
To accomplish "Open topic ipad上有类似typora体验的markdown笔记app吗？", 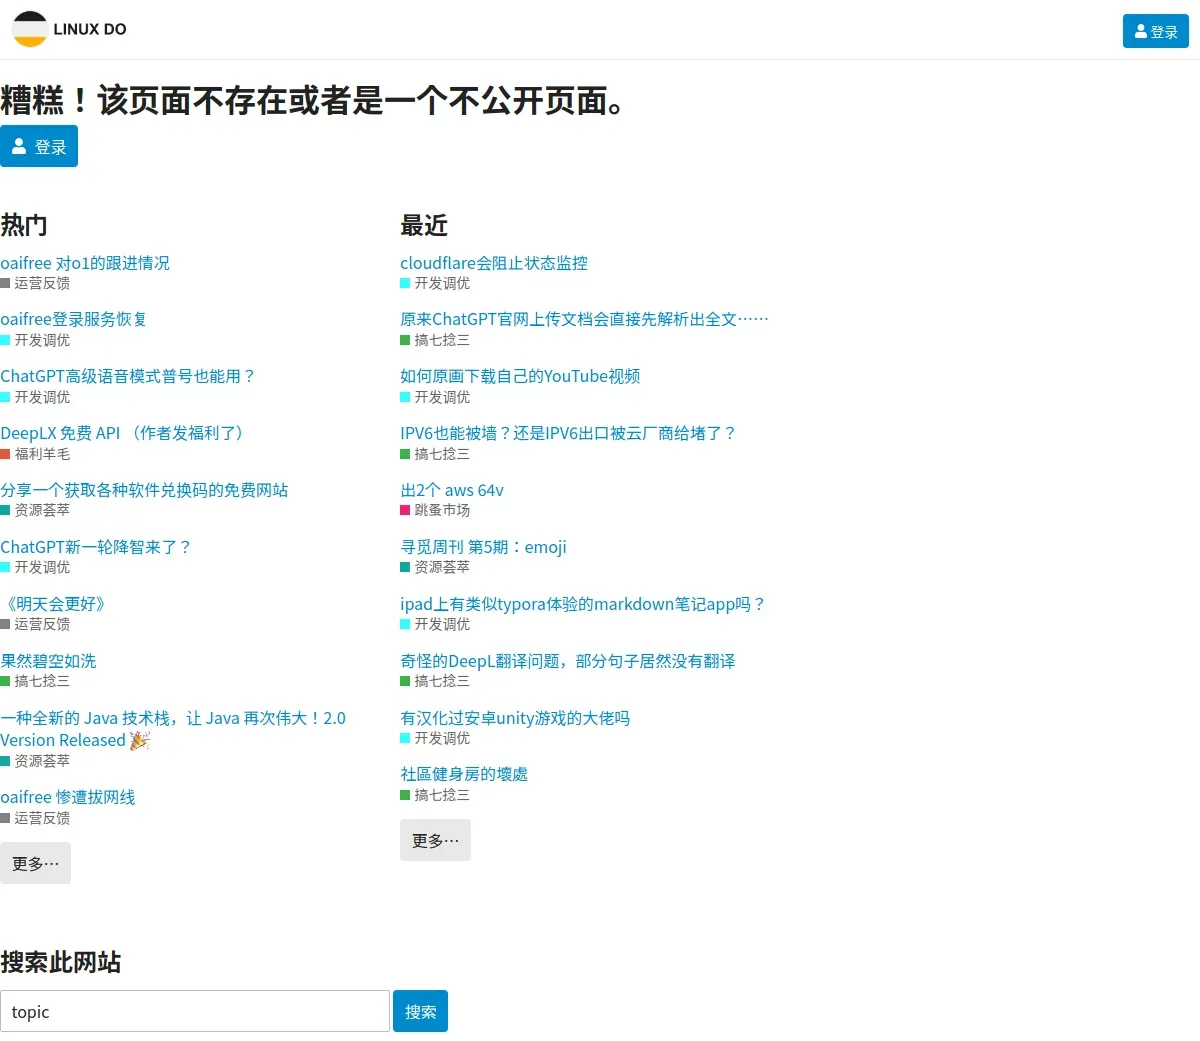I will 583,604.
